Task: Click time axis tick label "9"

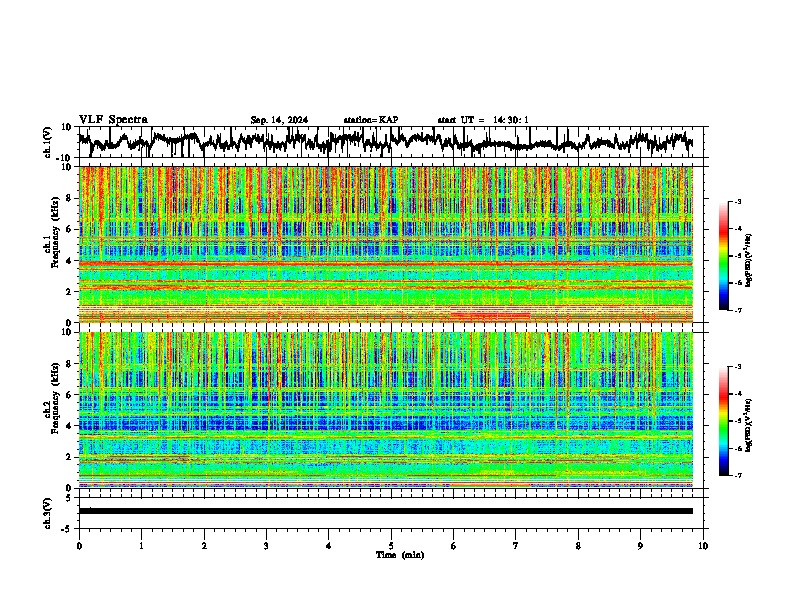Action: pyautogui.click(x=640, y=546)
